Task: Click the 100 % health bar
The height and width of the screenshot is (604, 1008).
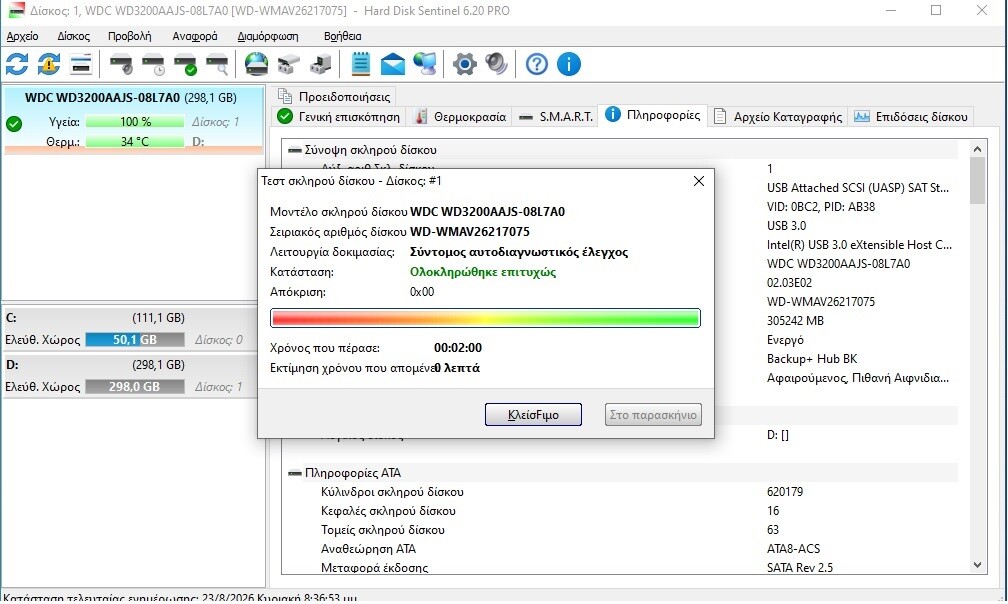Action: (135, 121)
